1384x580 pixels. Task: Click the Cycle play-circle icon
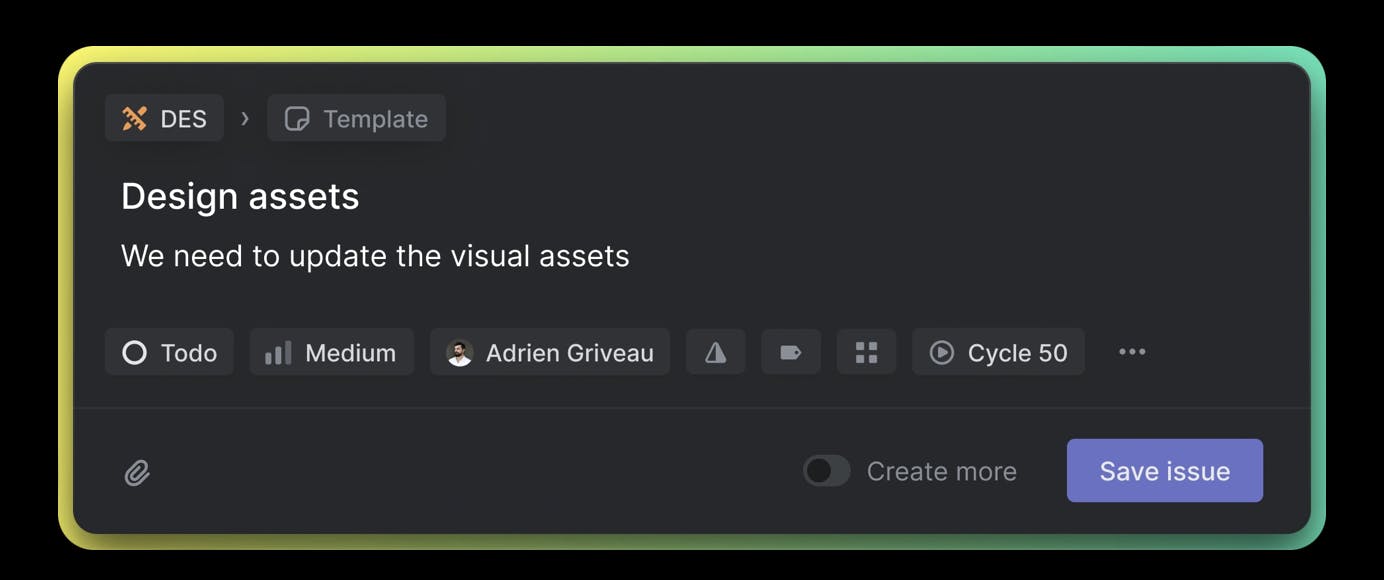(x=941, y=352)
